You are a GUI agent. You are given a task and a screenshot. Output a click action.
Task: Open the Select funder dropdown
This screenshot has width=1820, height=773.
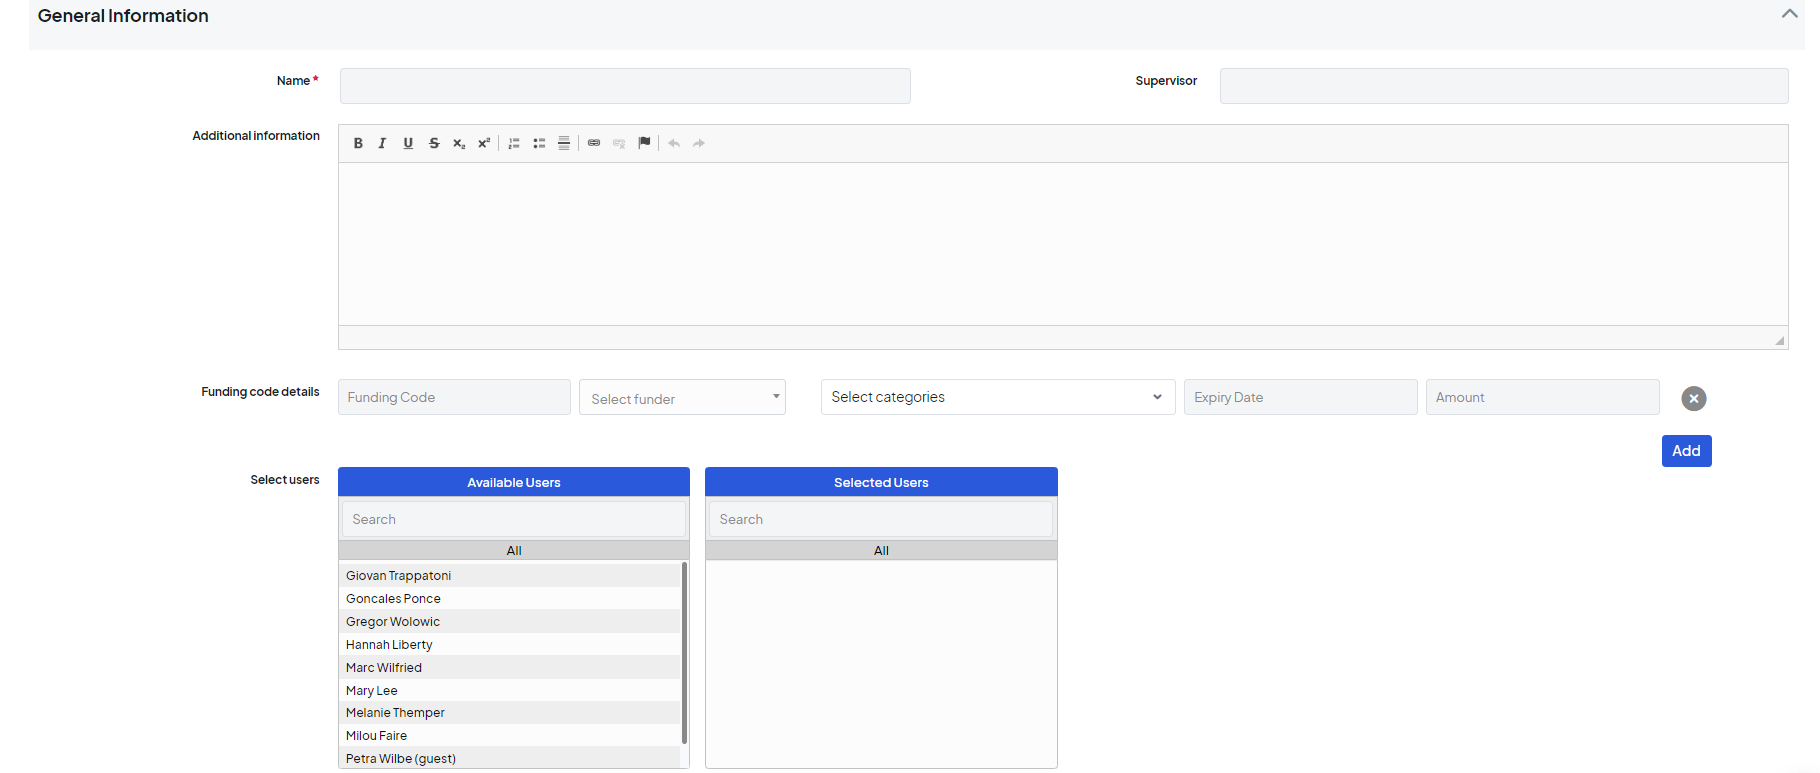[x=682, y=398]
